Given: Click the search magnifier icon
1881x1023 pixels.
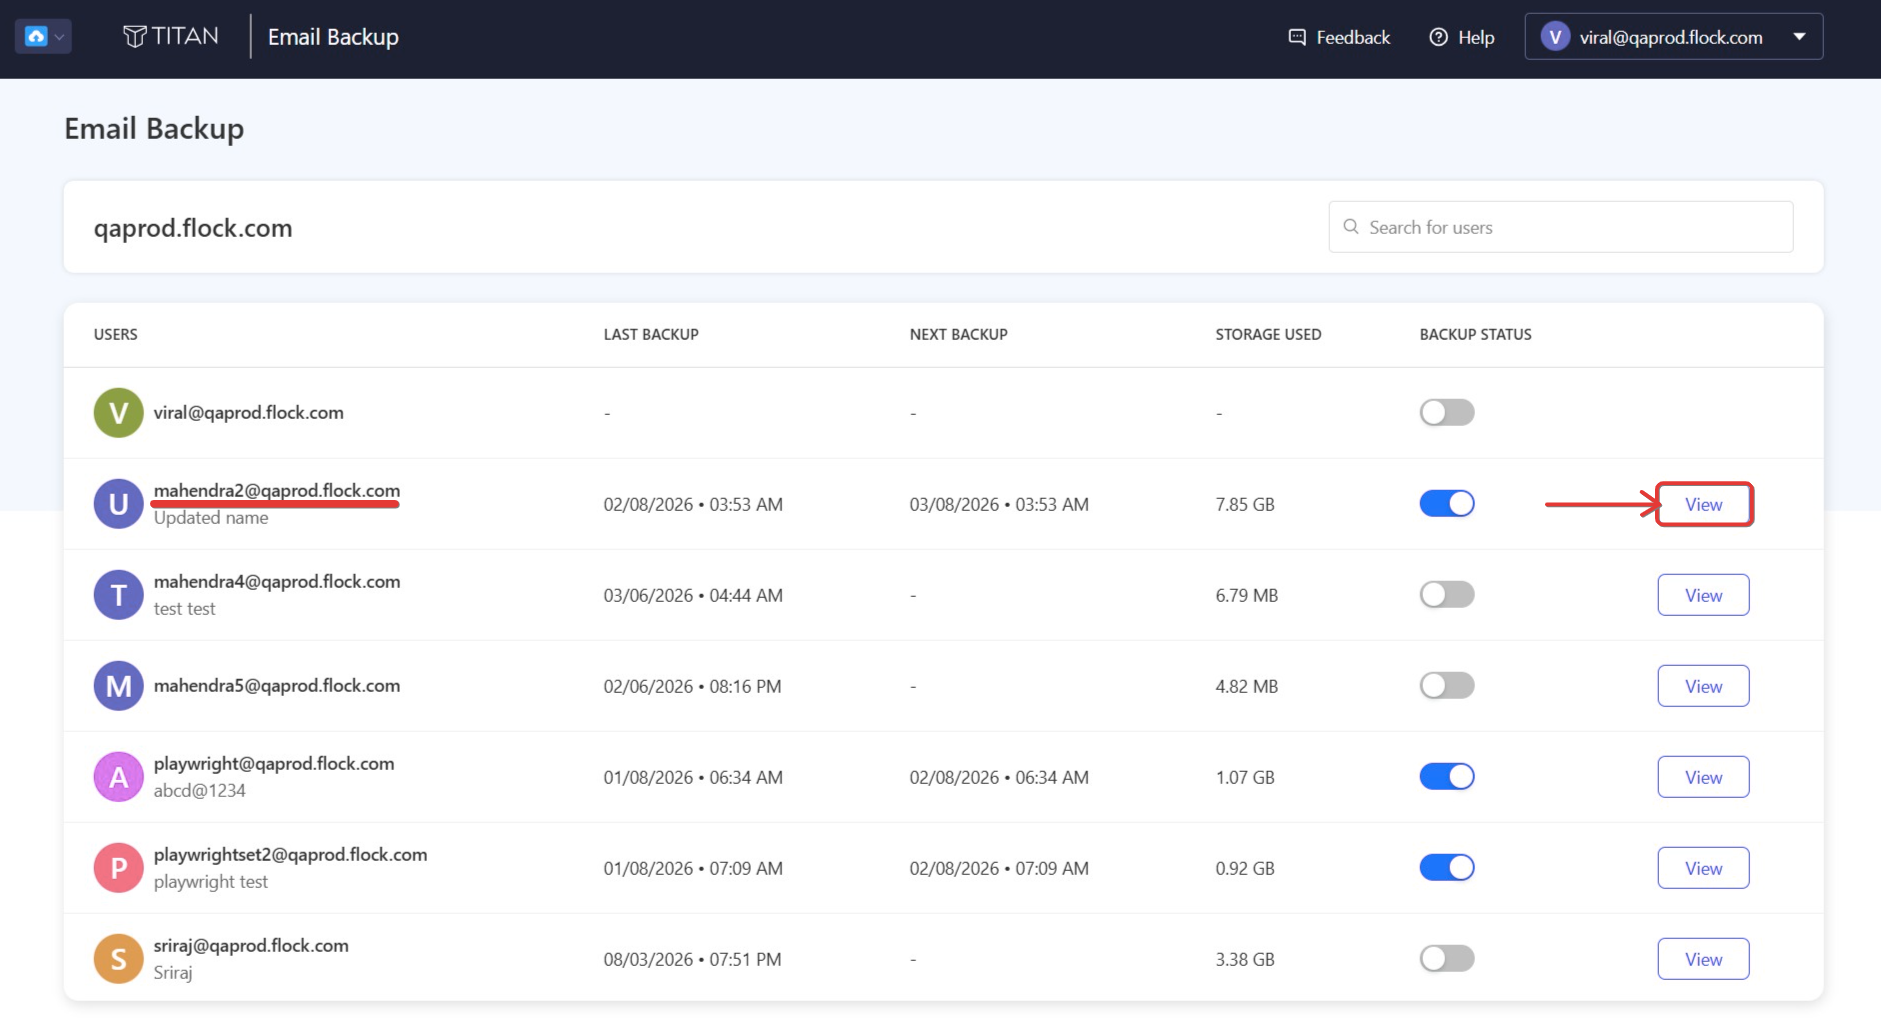Looking at the screenshot, I should (1351, 227).
